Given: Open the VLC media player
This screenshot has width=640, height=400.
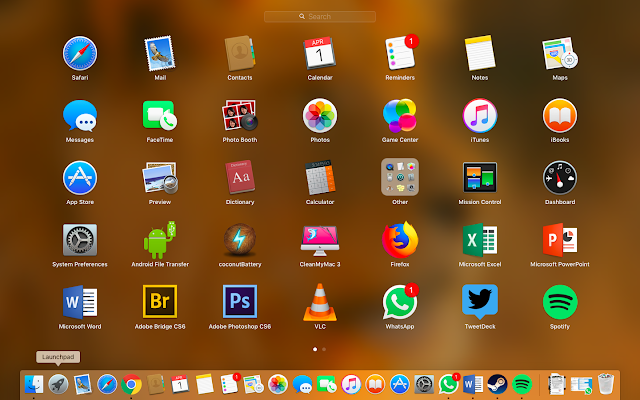Looking at the screenshot, I should [320, 302].
